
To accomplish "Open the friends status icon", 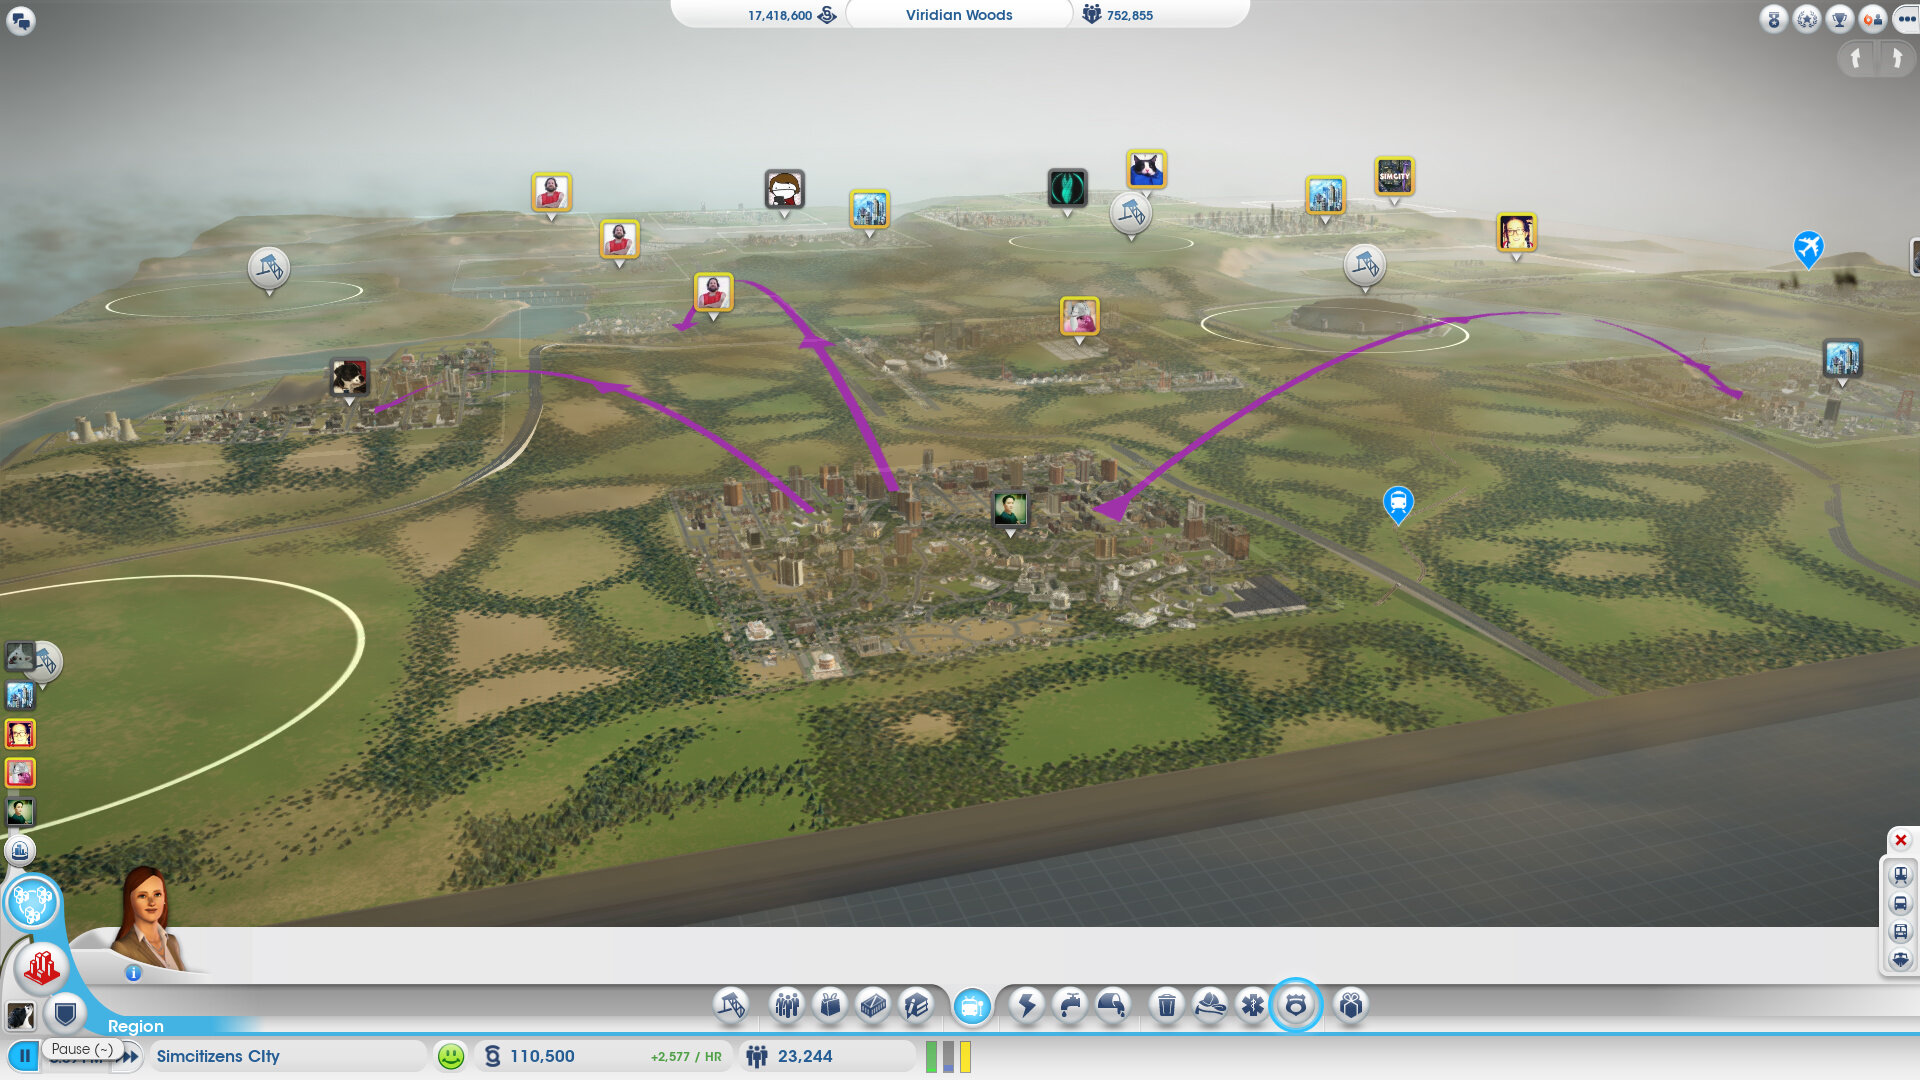I will point(1873,19).
